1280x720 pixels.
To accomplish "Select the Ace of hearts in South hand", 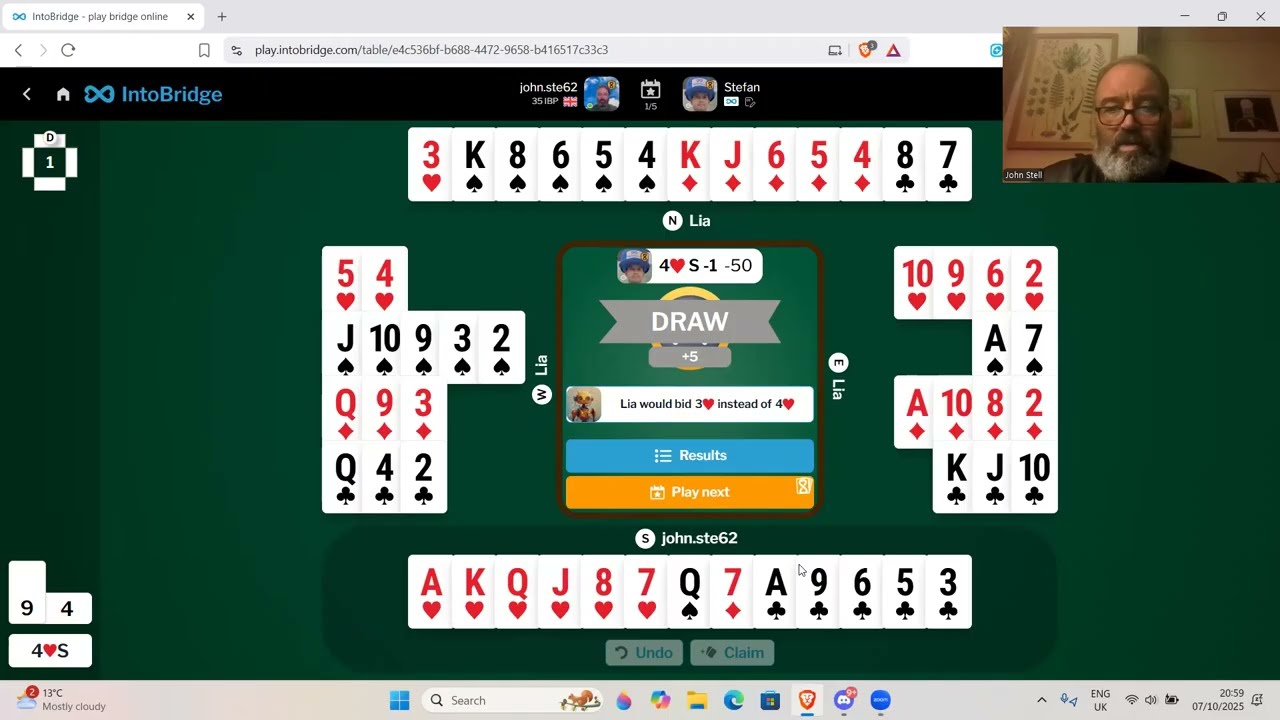I will pos(431,592).
